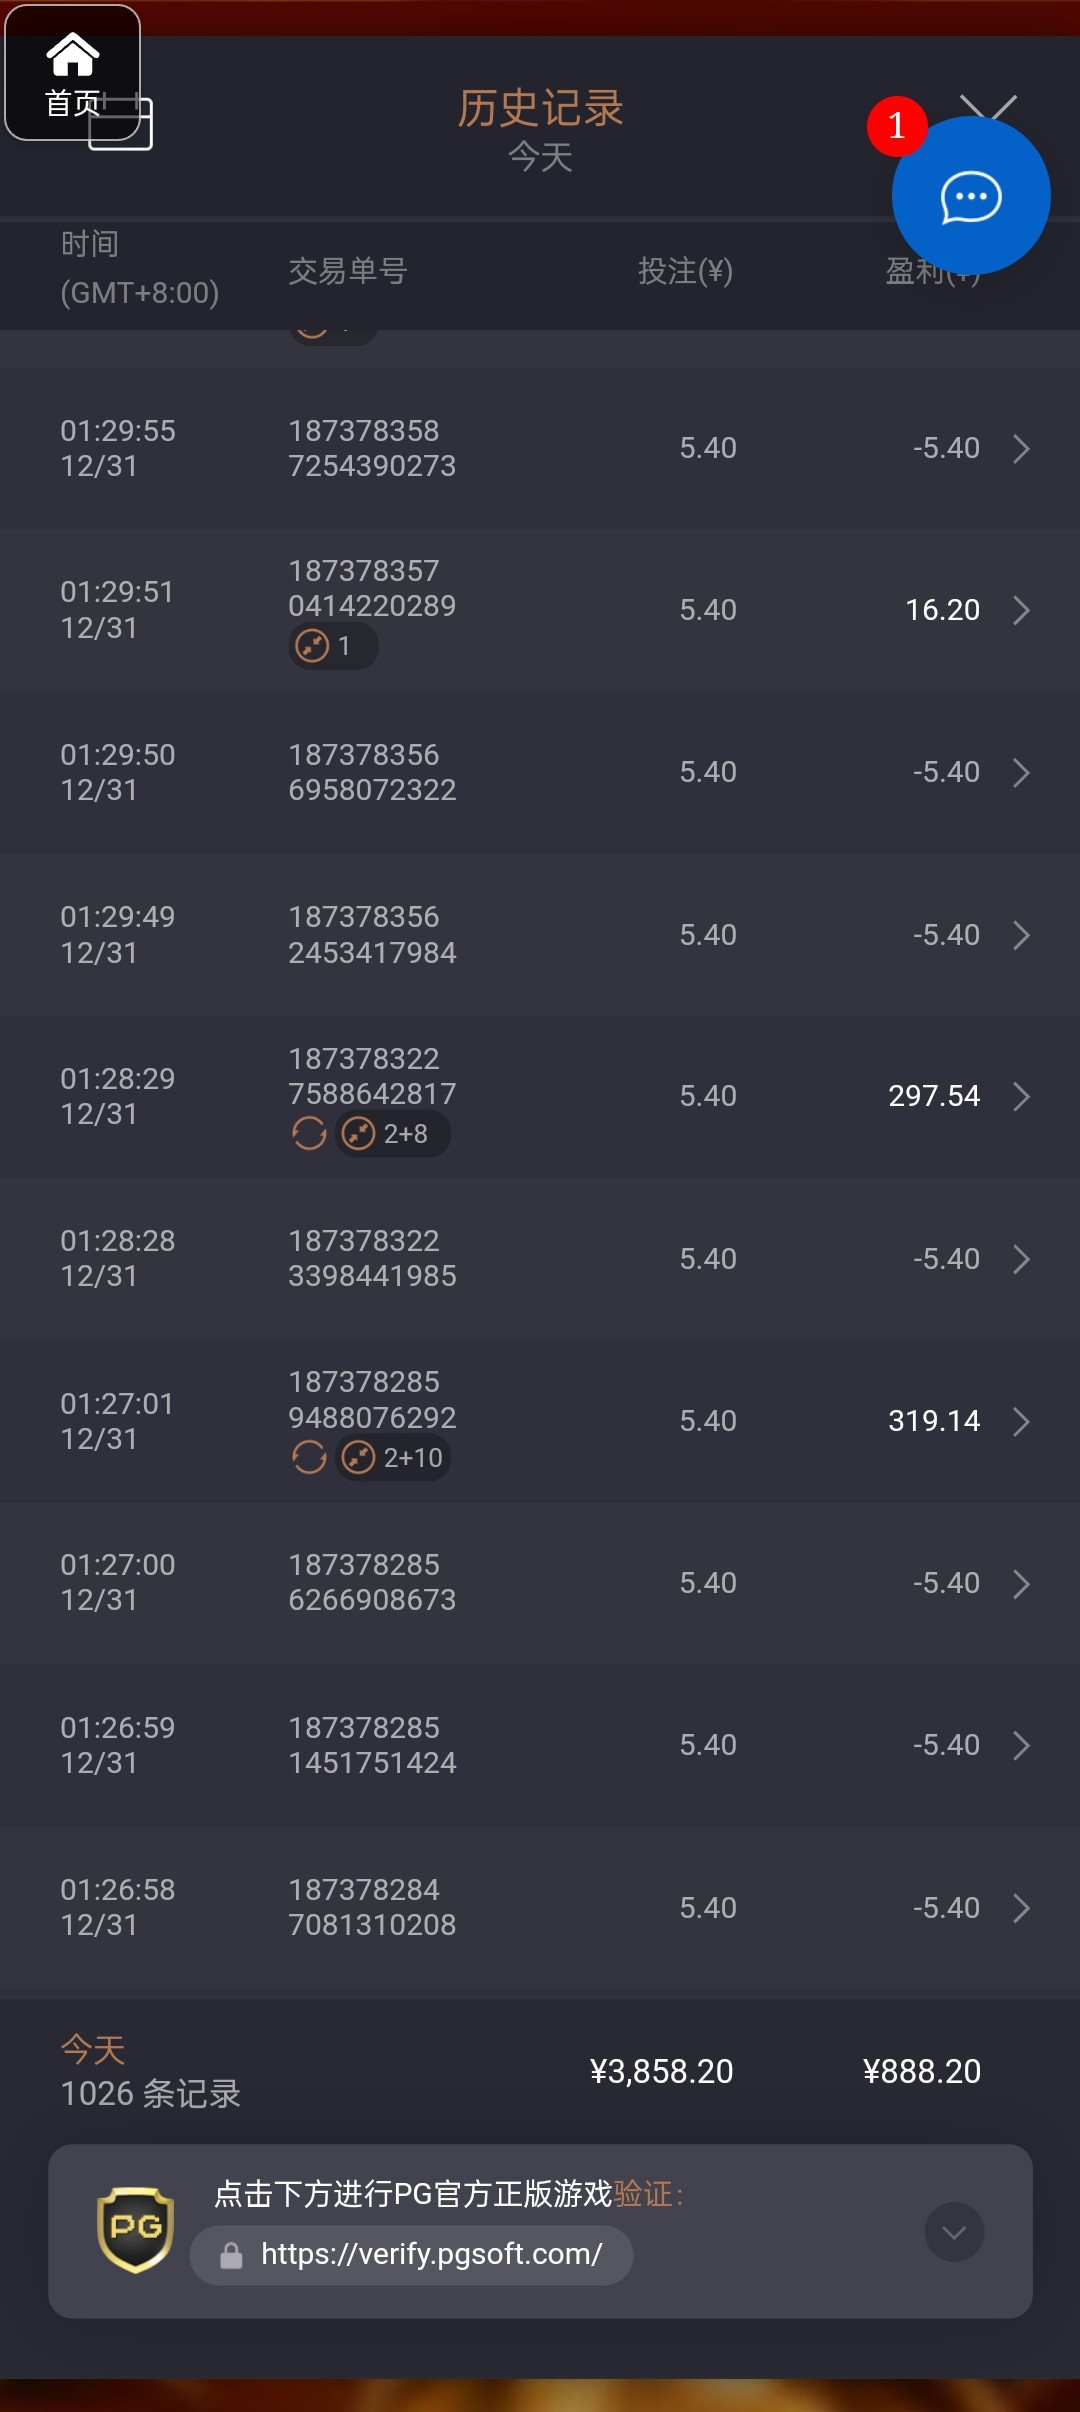The height and width of the screenshot is (2412, 1080).
Task: Click the PG shield logo icon
Action: pyautogui.click(x=135, y=2229)
